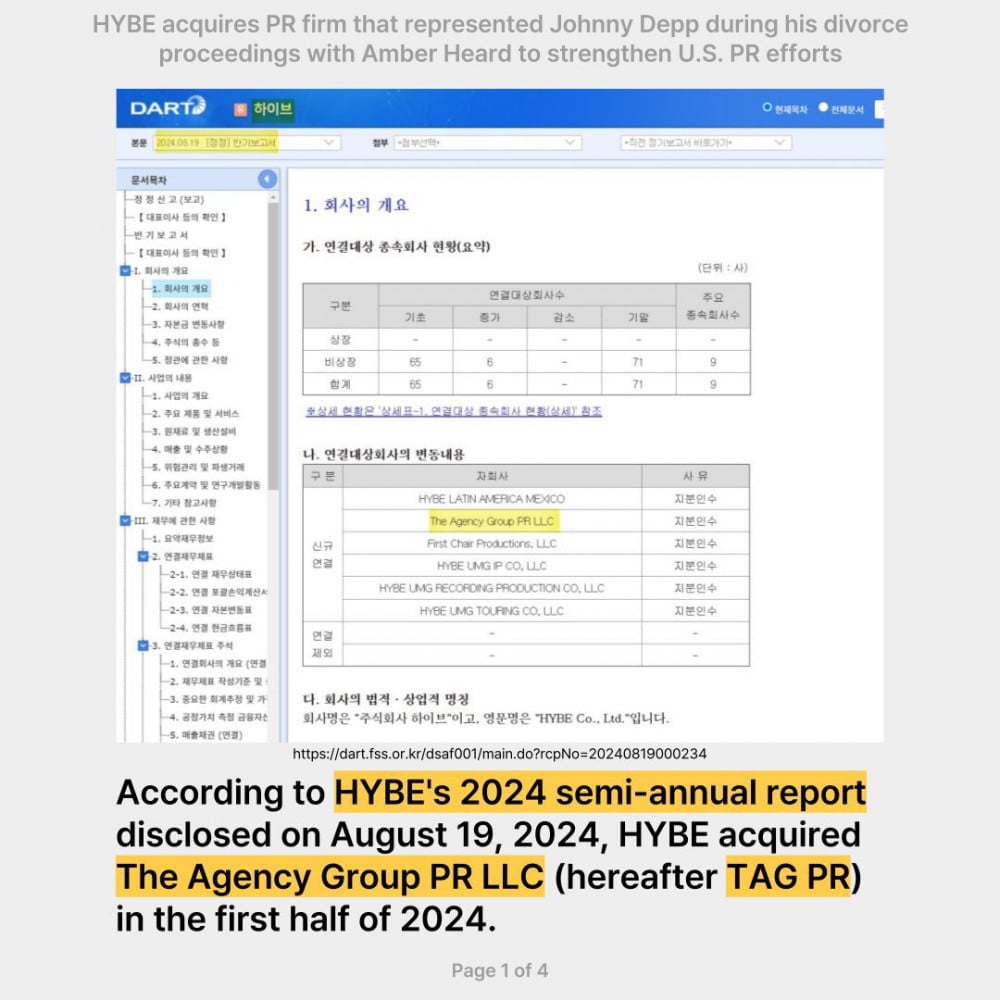Viewport: 1000px width, 1000px height.
Task: Collapse the 'III. 재무에 관한 사항' section
Action: pyautogui.click(x=125, y=521)
